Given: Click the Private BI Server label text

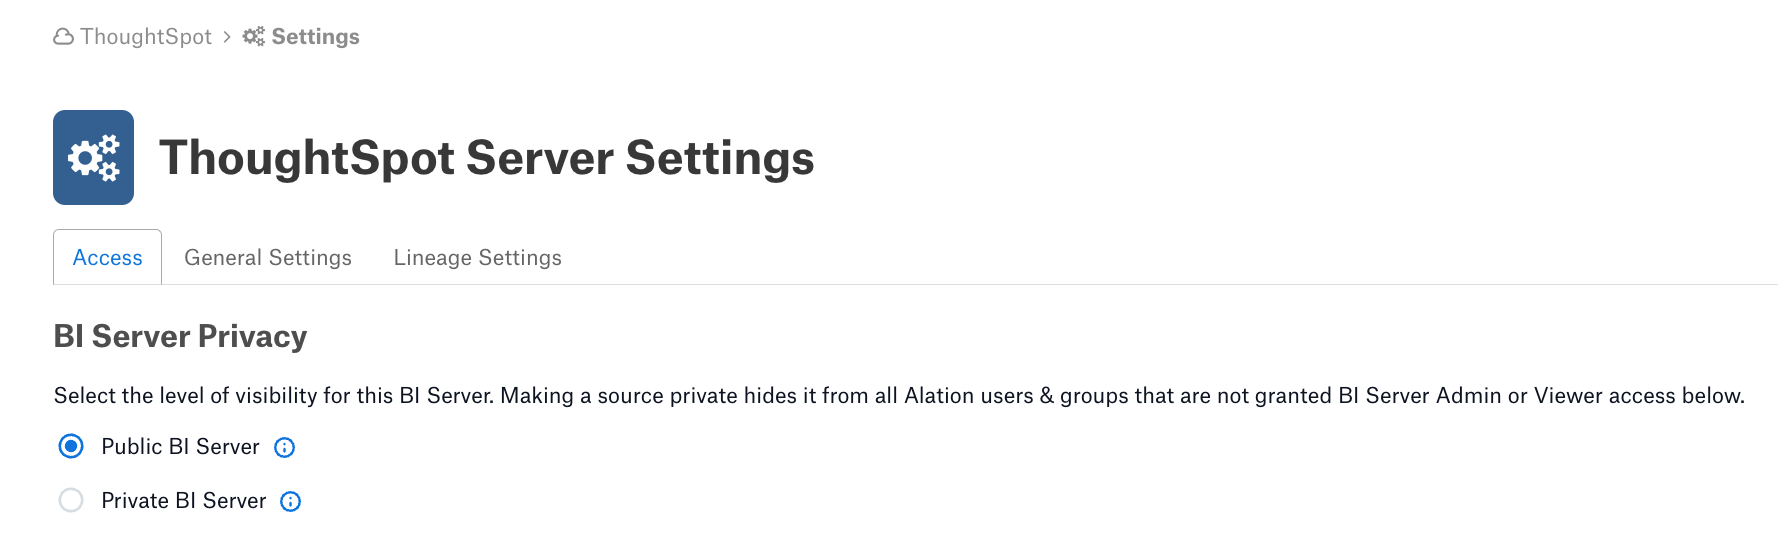Looking at the screenshot, I should tap(184, 501).
